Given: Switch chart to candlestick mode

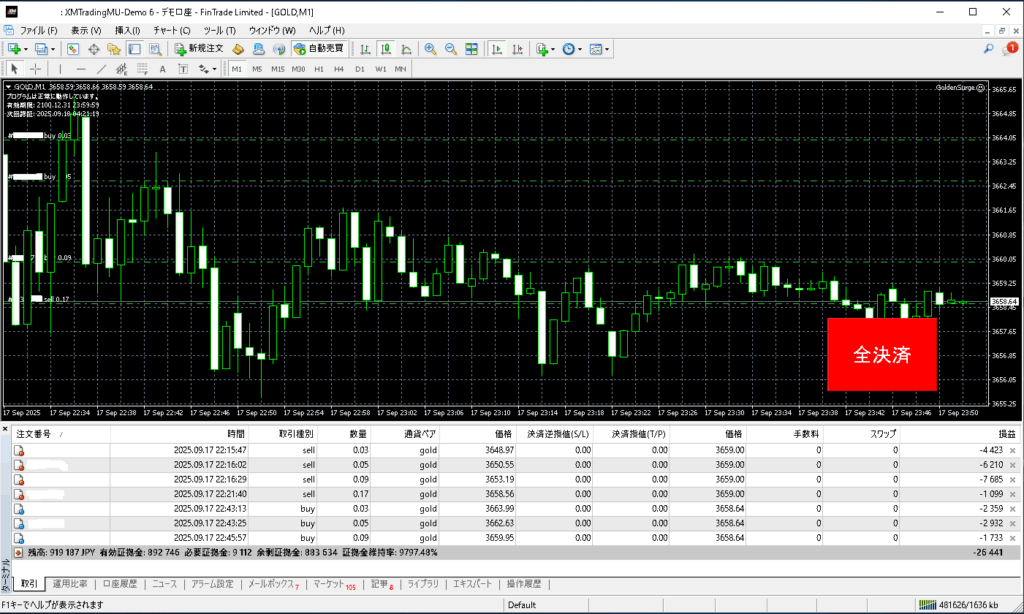Looking at the screenshot, I should tap(386, 48).
